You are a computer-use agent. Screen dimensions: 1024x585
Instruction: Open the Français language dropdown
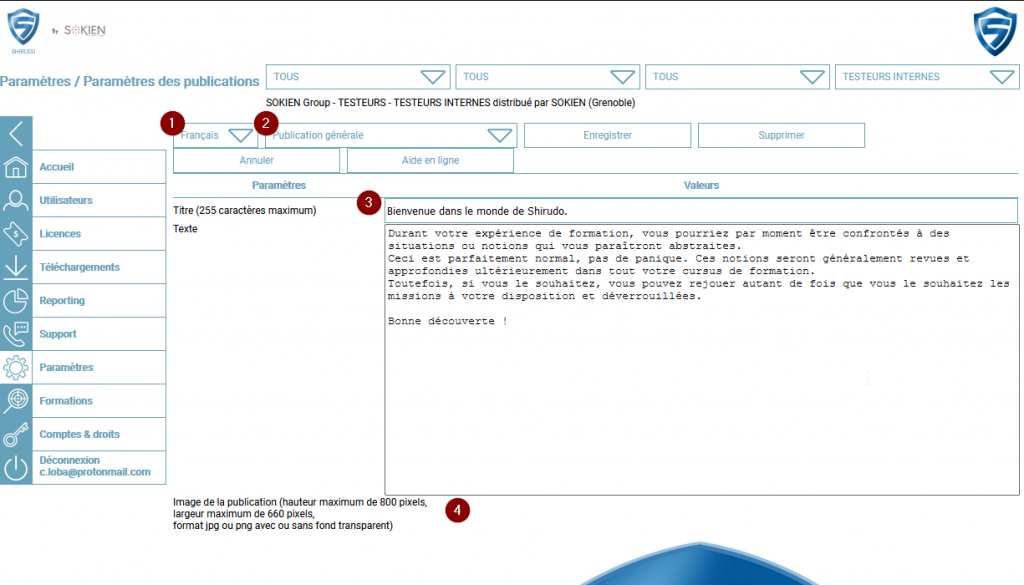pyautogui.click(x=216, y=136)
